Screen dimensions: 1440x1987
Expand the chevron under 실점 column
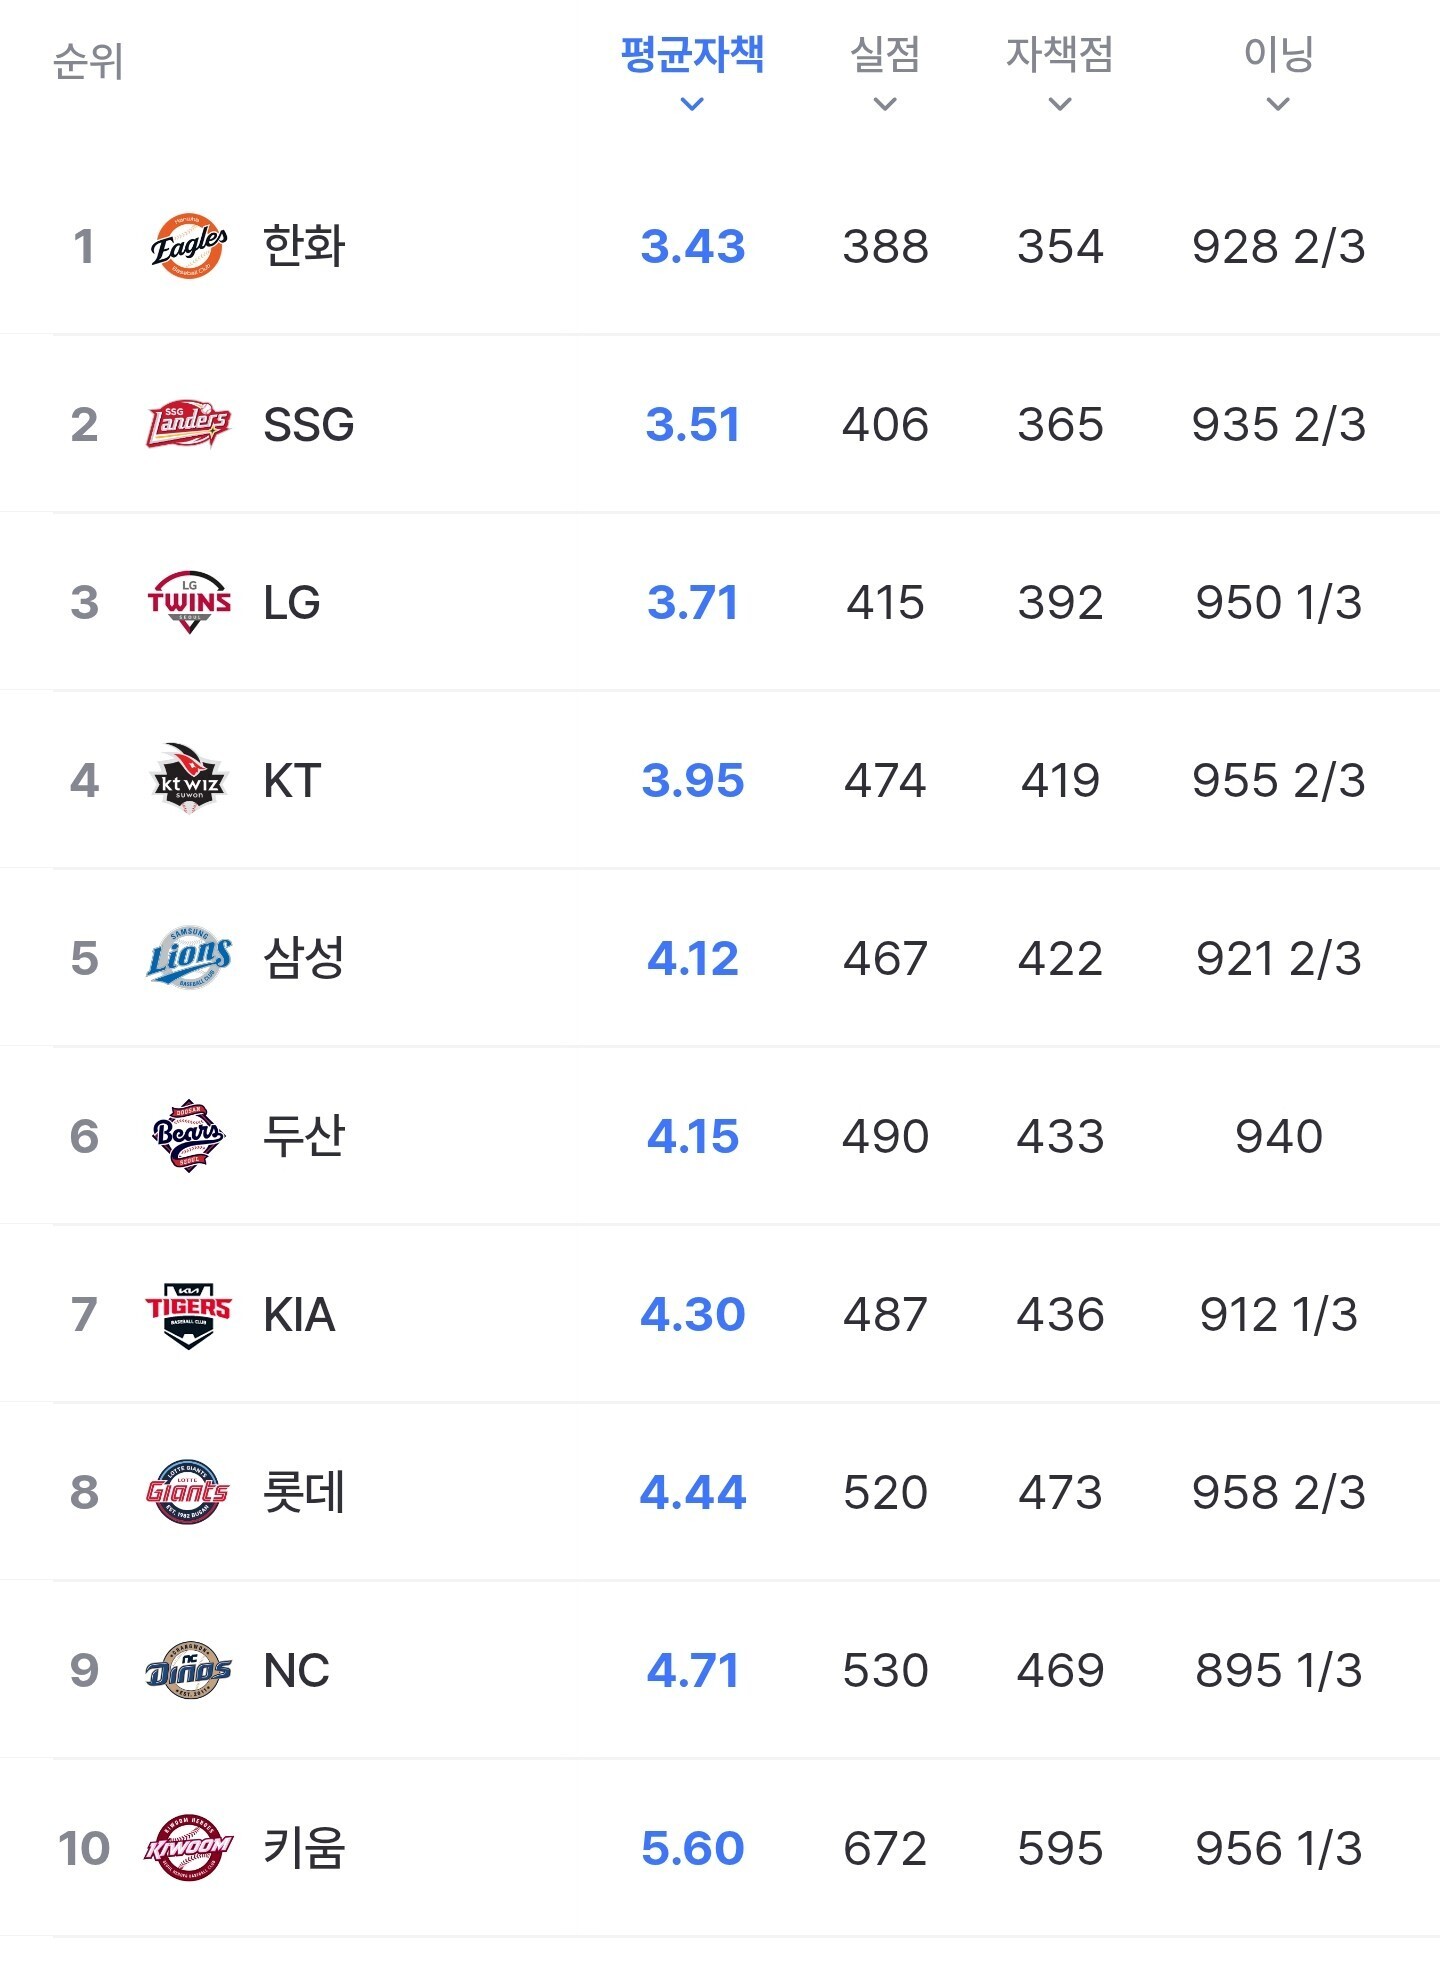point(885,104)
